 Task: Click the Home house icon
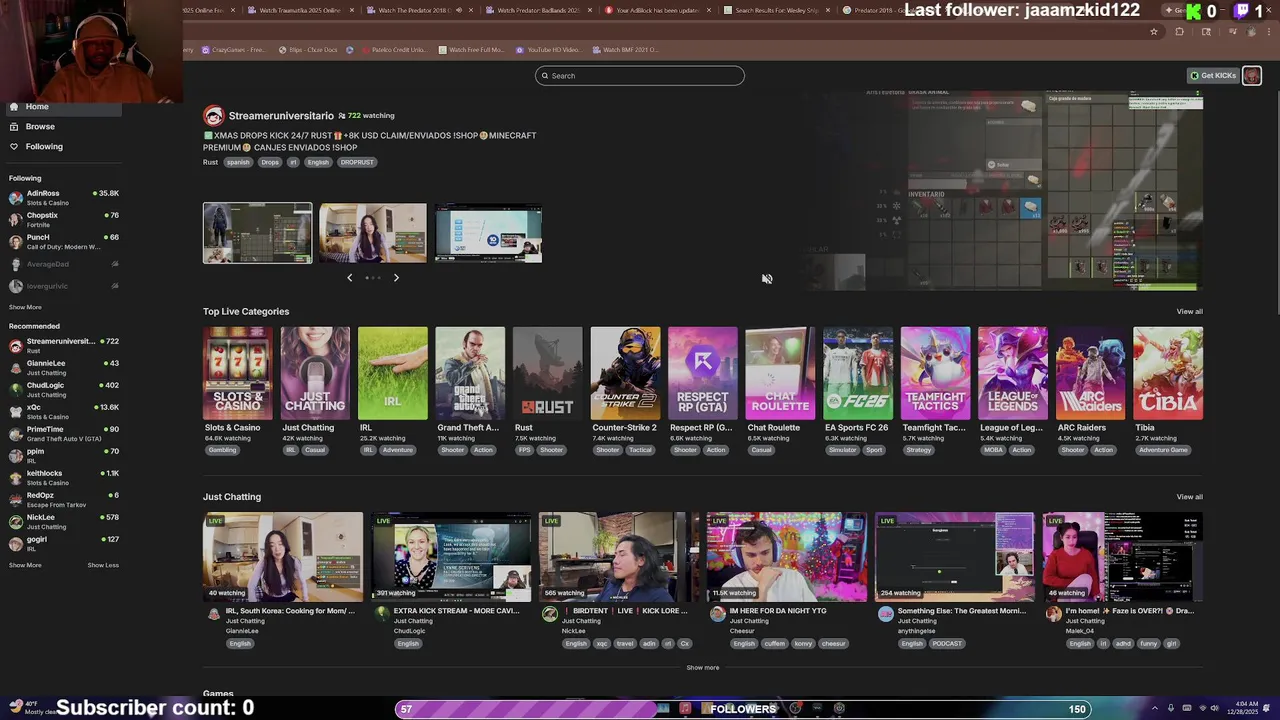tap(14, 106)
